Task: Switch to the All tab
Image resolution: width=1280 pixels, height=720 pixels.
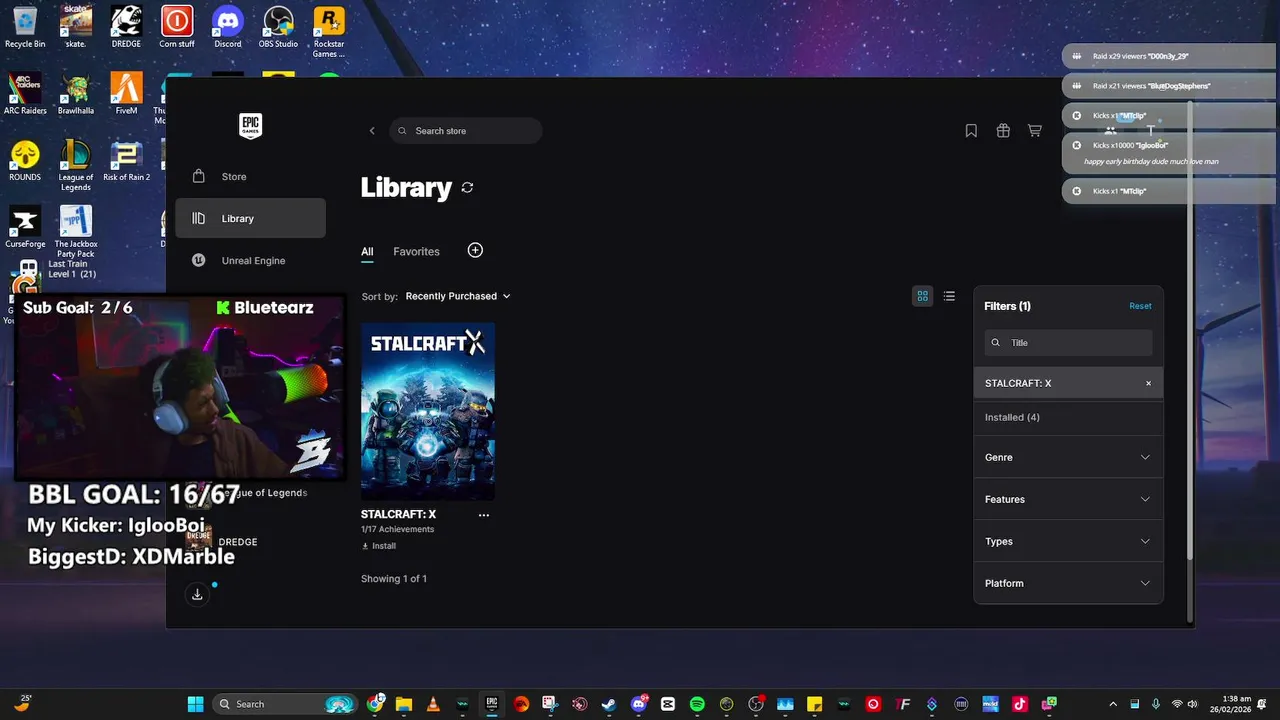Action: (367, 252)
